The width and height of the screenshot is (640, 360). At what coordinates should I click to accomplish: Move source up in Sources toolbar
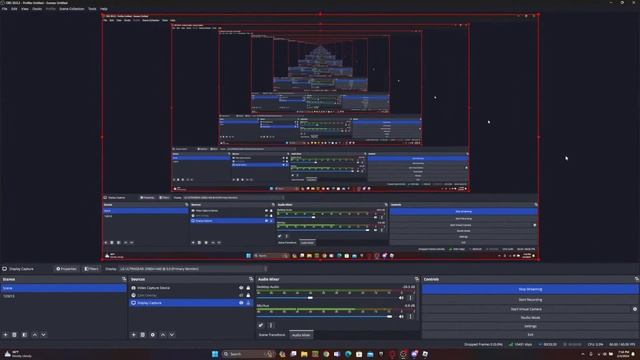pos(163,335)
